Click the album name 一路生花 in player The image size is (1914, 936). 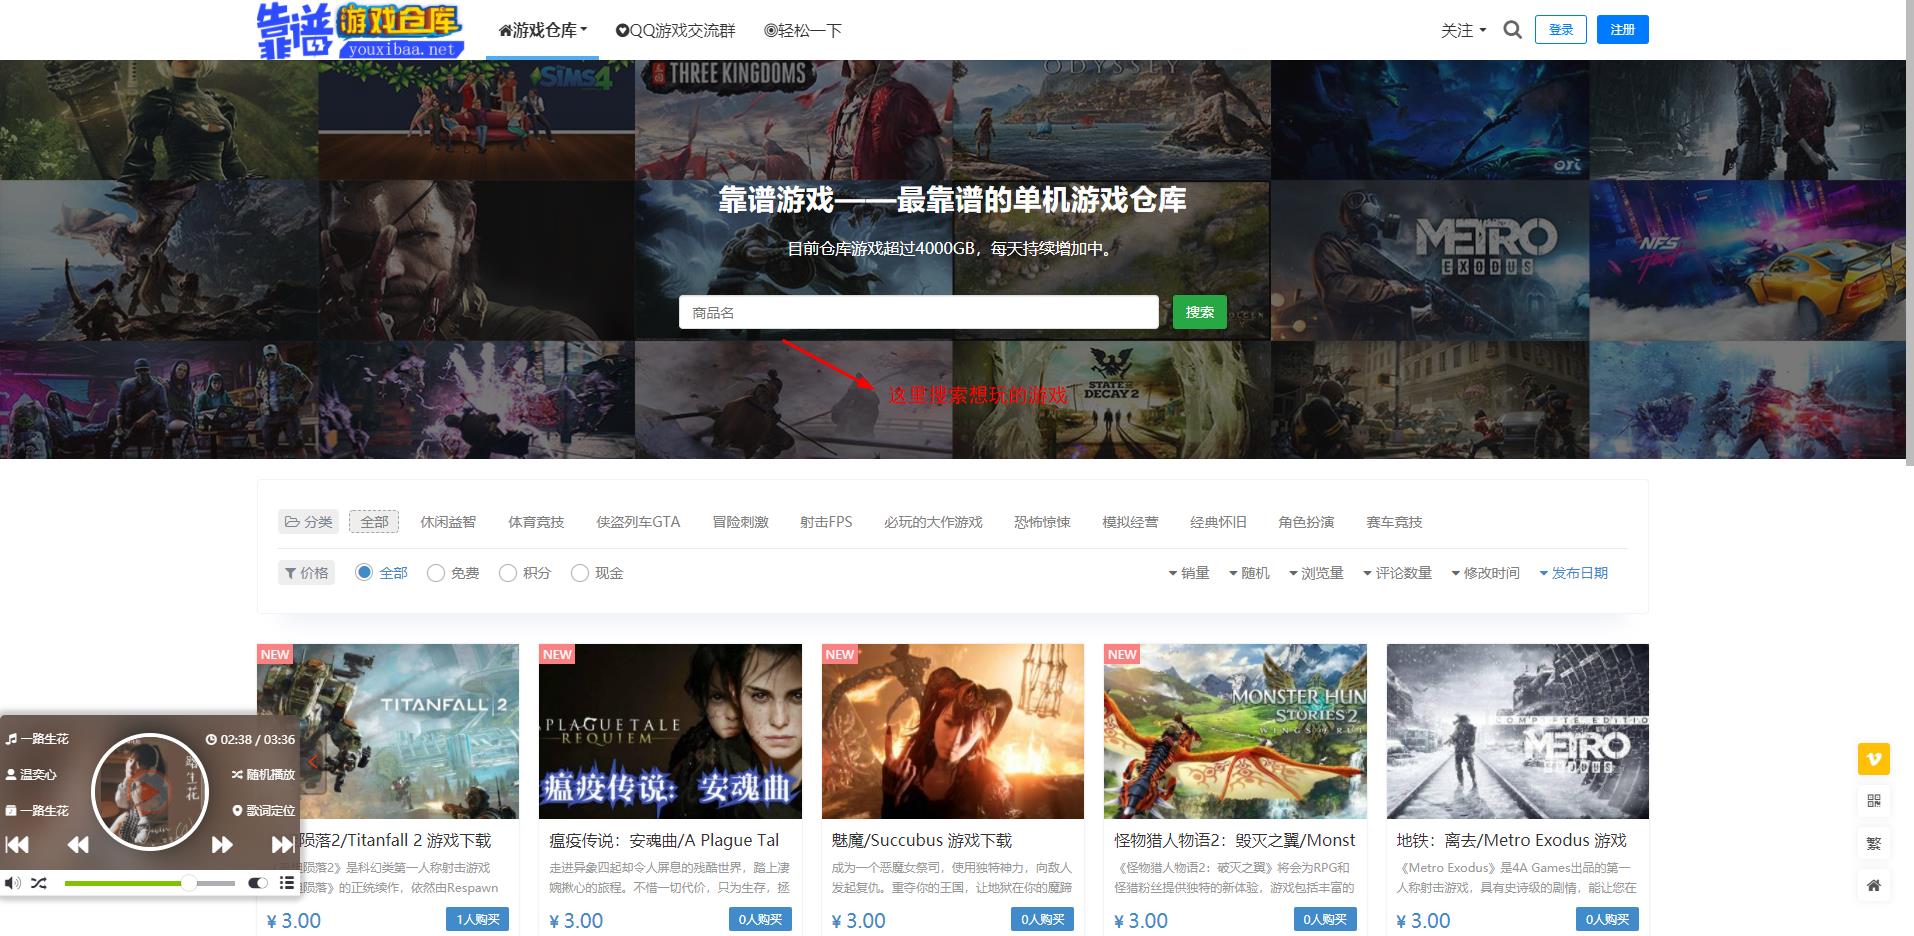click(38, 810)
